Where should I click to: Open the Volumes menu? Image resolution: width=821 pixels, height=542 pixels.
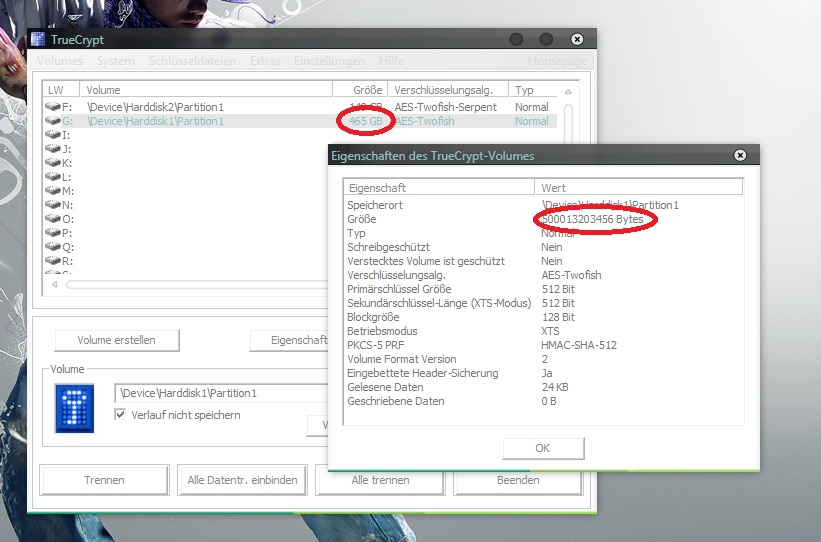(x=60, y=61)
